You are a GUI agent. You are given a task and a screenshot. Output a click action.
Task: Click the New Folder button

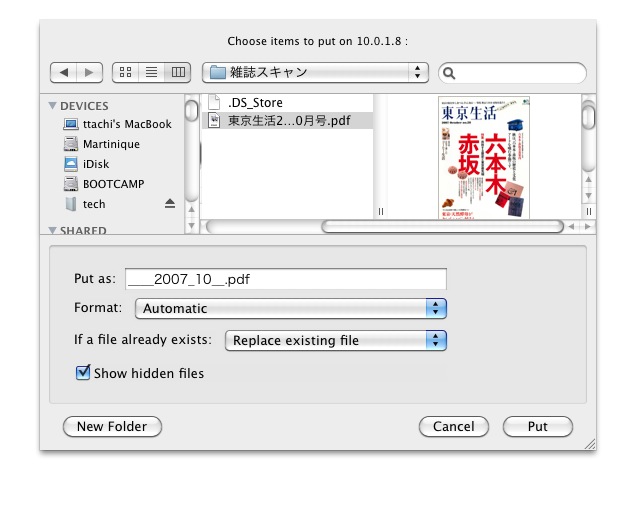coord(112,427)
